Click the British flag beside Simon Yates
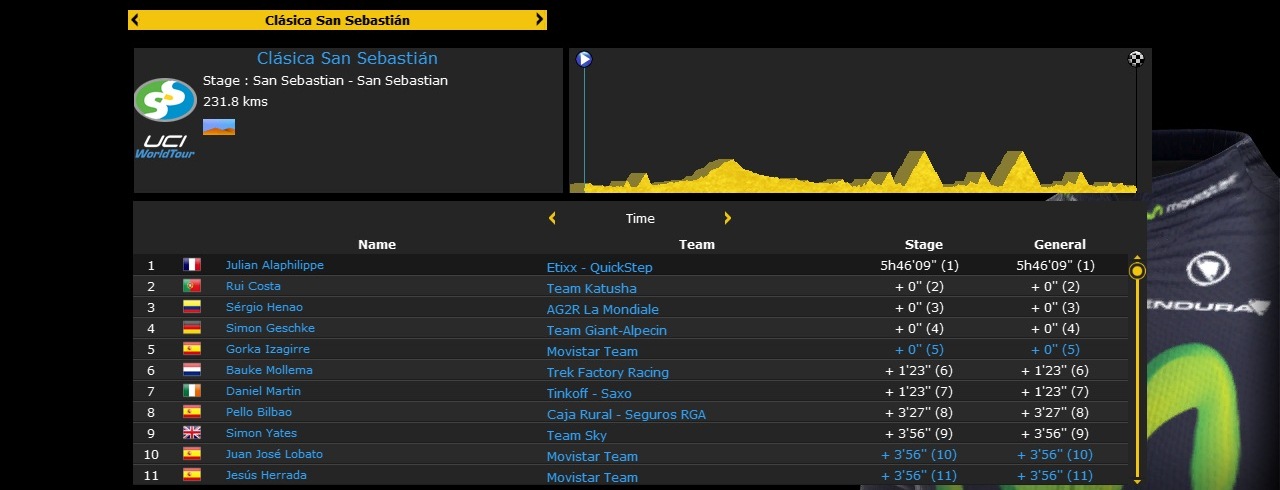The height and width of the screenshot is (490, 1280). (192, 433)
